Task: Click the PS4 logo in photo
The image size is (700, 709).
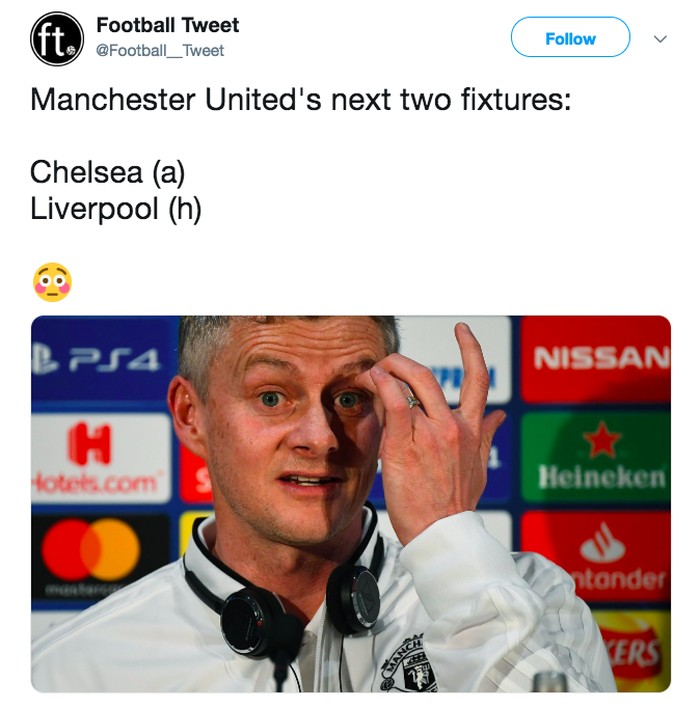Action: [x=95, y=361]
